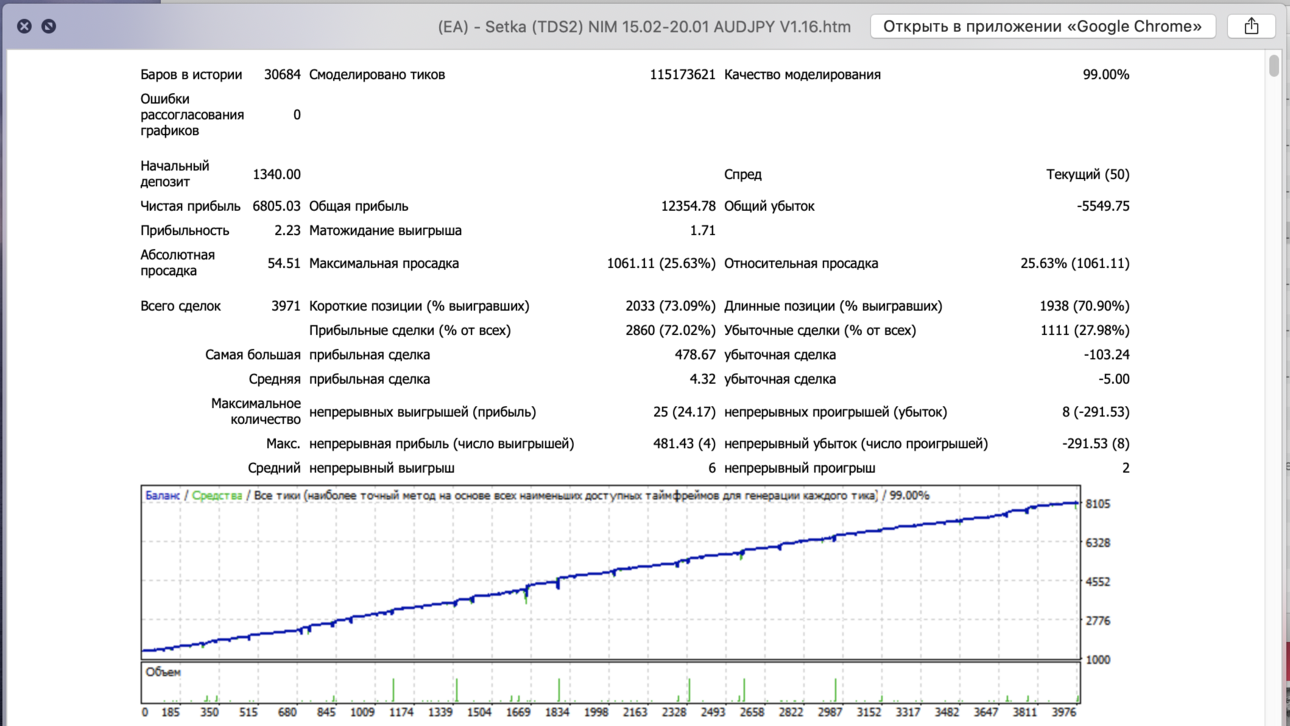Click the Максимальная просадка label
The image size is (1290, 726).
click(x=384, y=263)
